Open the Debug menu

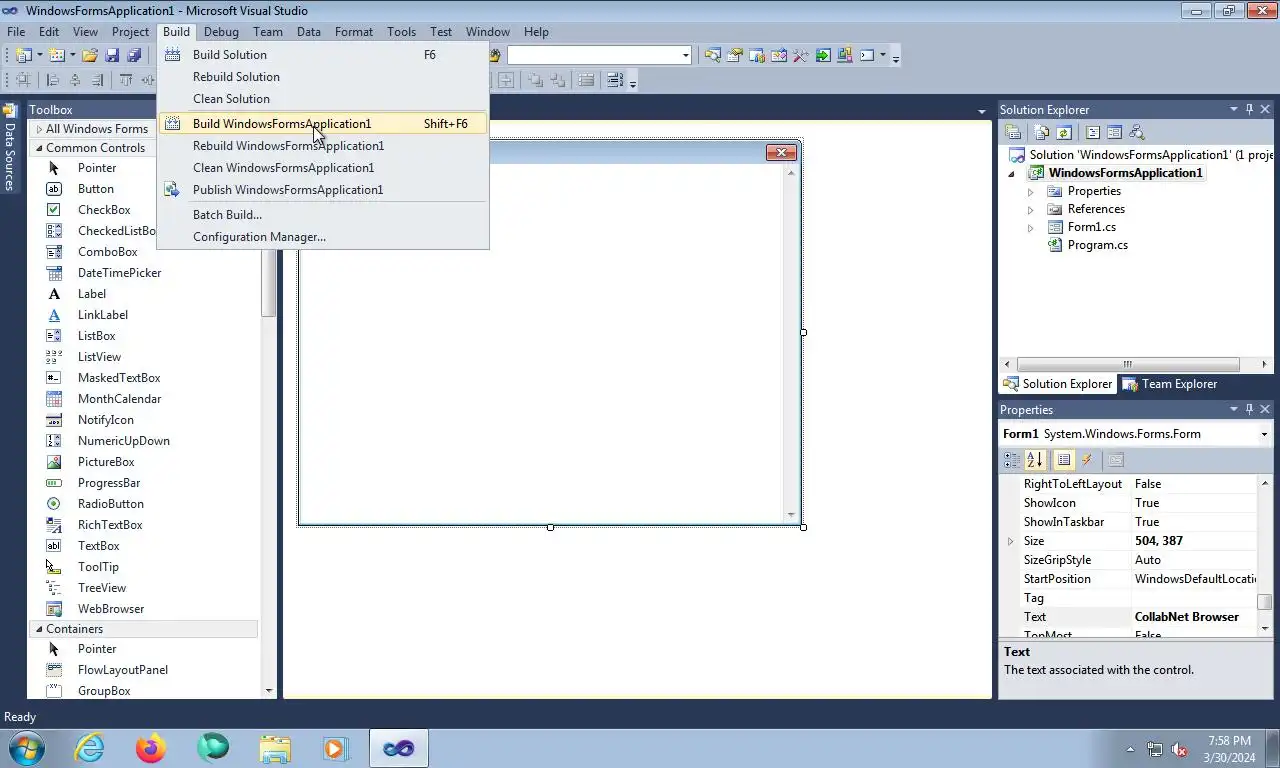[221, 32]
